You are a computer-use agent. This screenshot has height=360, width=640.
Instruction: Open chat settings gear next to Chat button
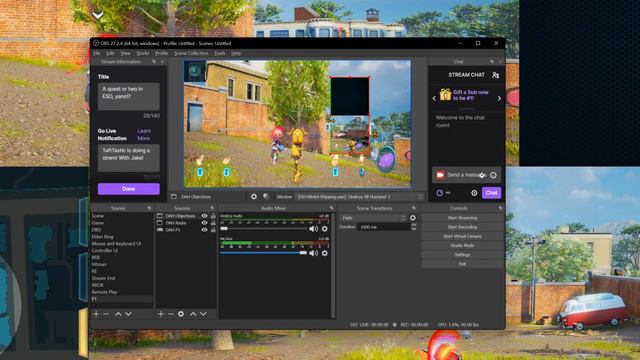coord(474,193)
